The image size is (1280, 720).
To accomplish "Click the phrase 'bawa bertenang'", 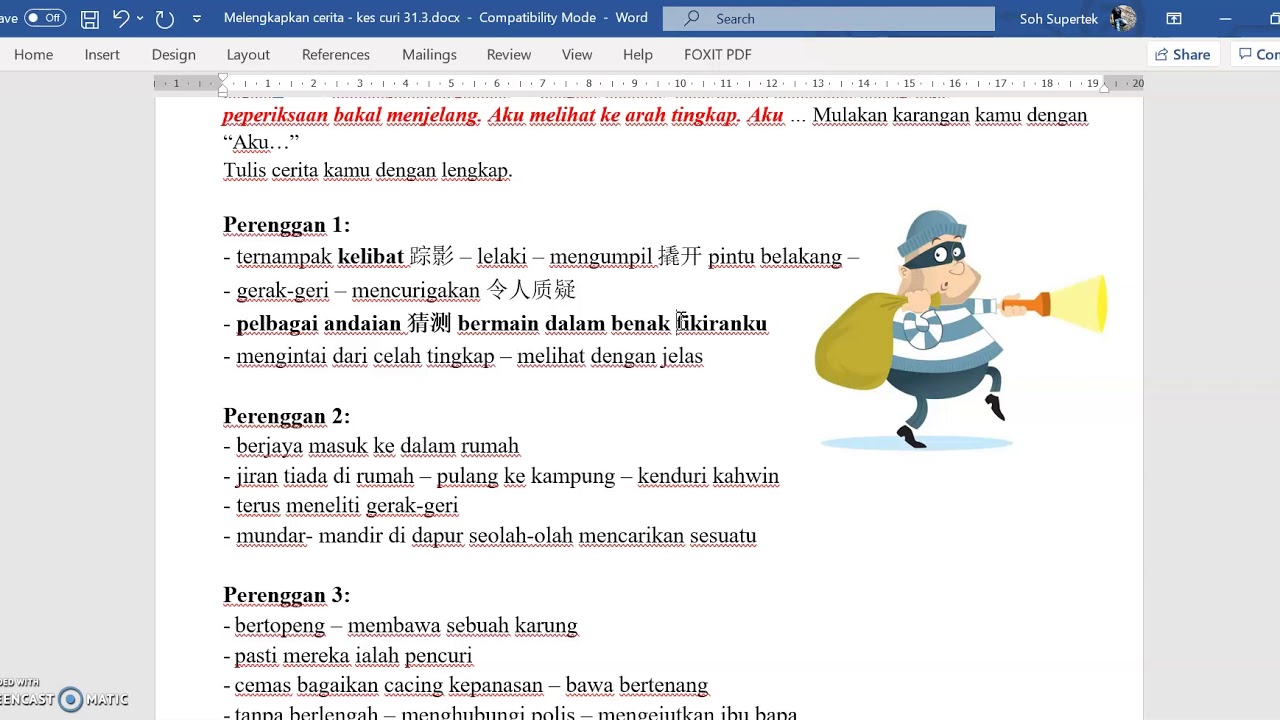I will pyautogui.click(x=637, y=686).
